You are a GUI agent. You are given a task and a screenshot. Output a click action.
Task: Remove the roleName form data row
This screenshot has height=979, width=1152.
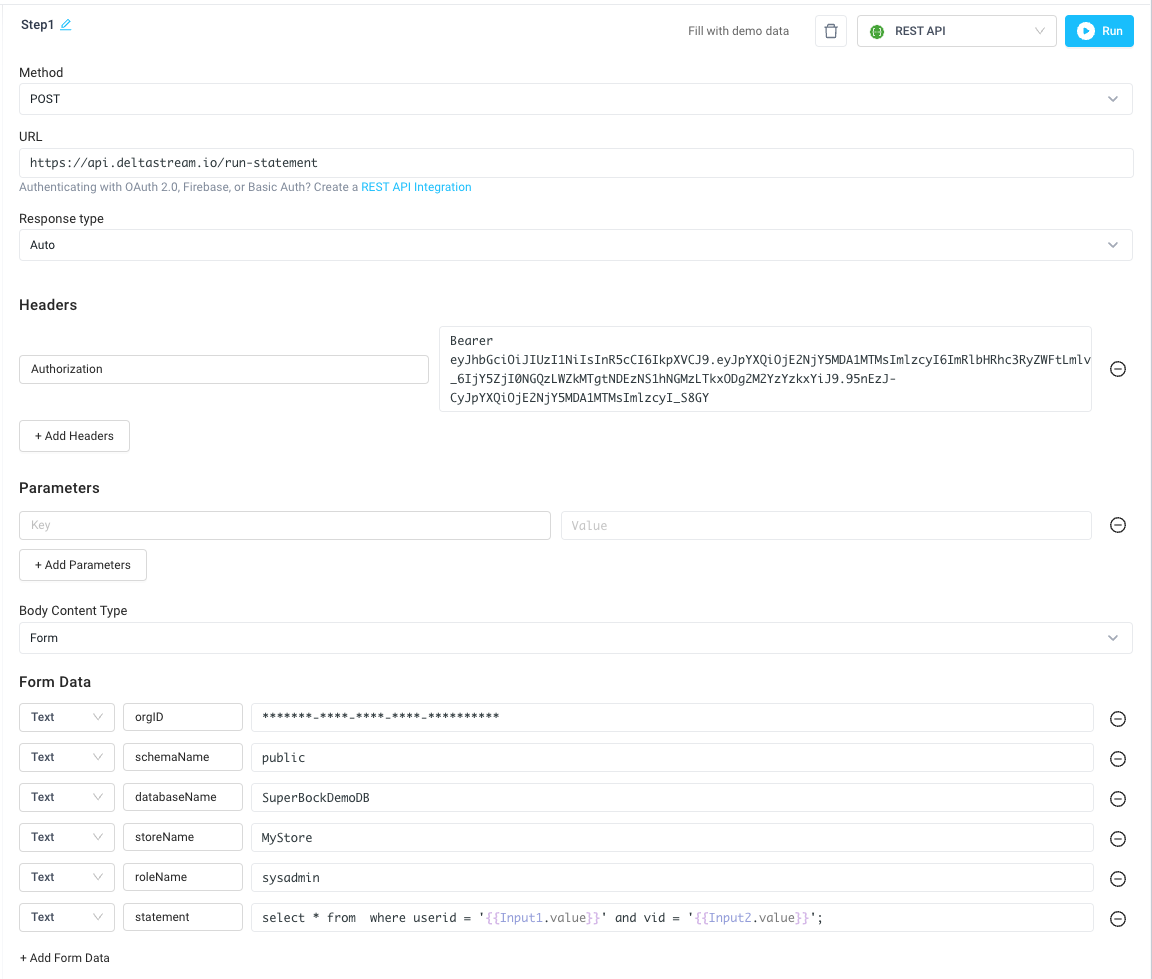(1117, 879)
